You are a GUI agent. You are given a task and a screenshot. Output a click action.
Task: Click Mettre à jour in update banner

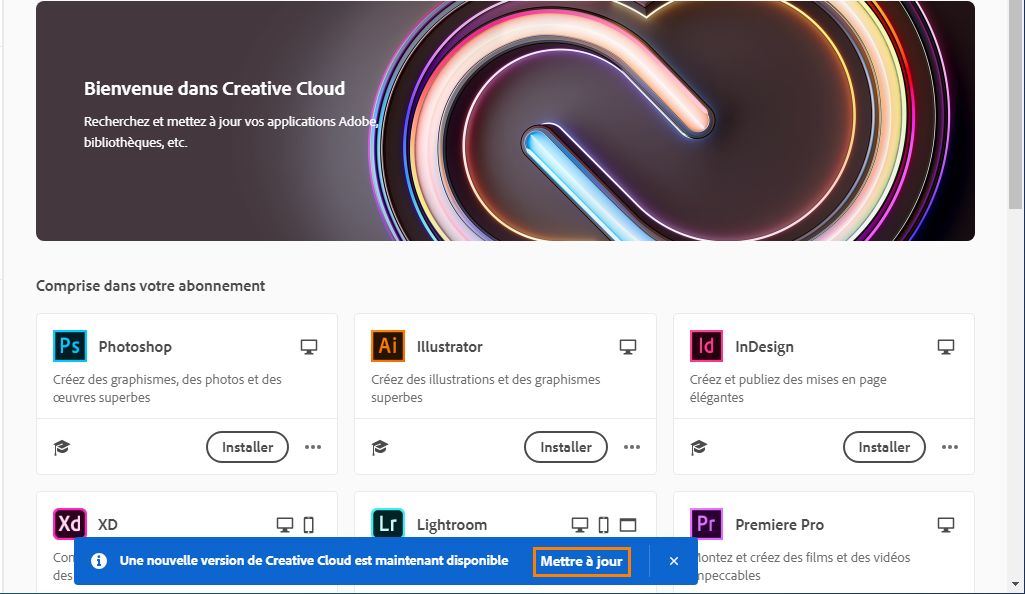pos(581,561)
